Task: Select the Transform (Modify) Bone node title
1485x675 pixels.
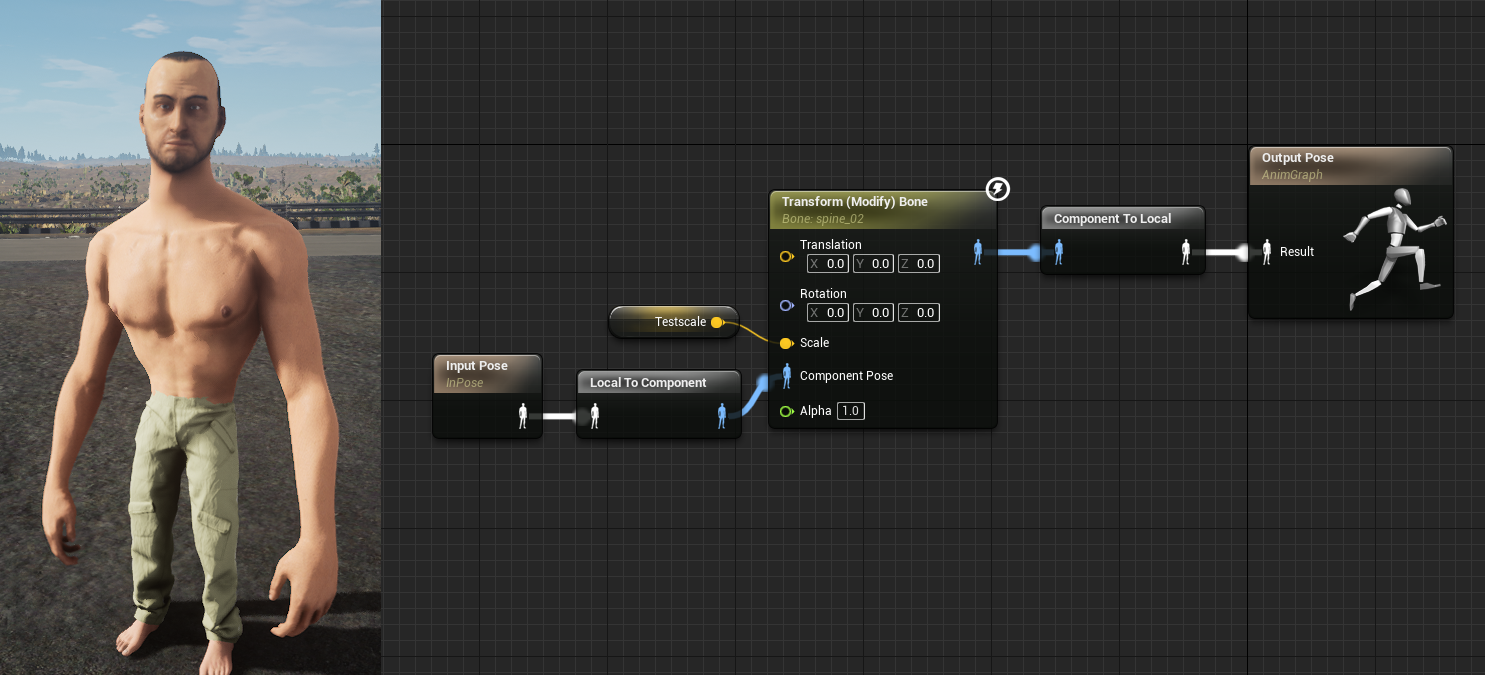Action: (854, 202)
